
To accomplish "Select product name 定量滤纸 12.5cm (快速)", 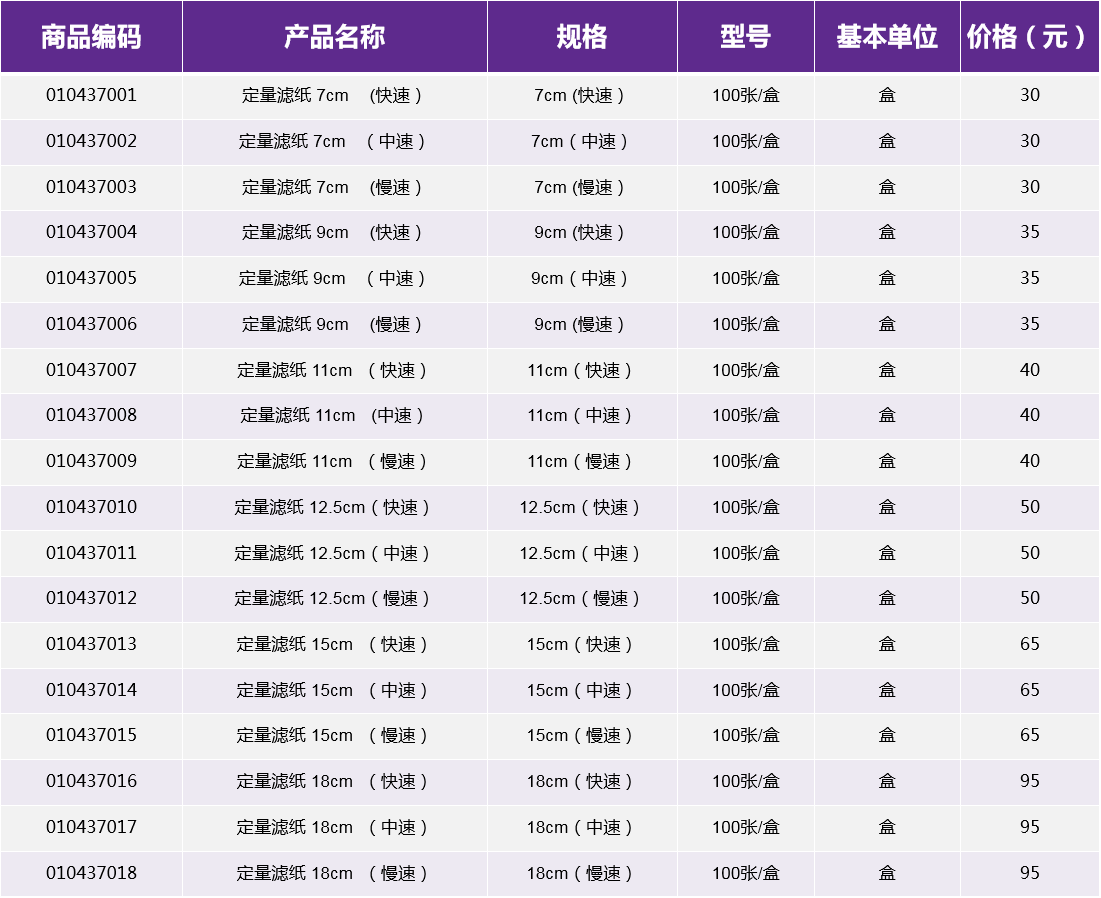I will (x=332, y=507).
